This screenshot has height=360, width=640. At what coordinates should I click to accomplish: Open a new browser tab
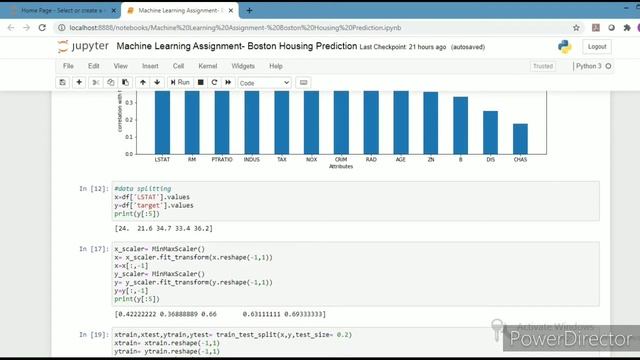tap(249, 11)
